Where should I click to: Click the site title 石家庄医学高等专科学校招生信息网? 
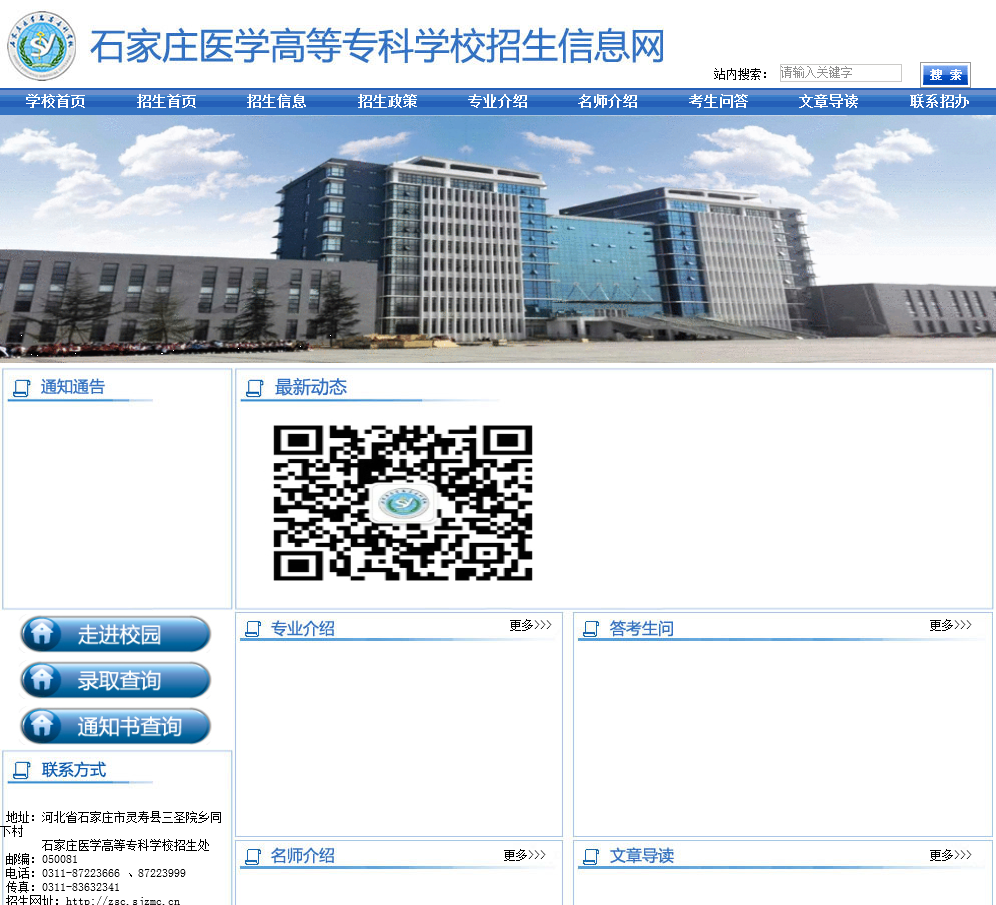377,46
